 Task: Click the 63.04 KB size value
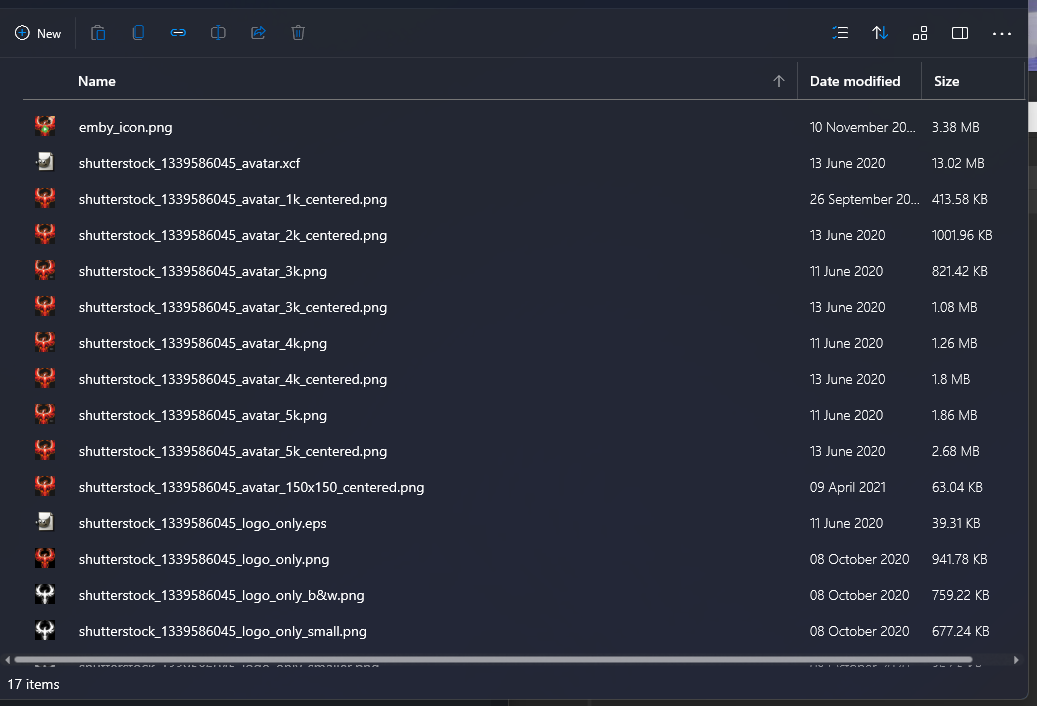(957, 487)
